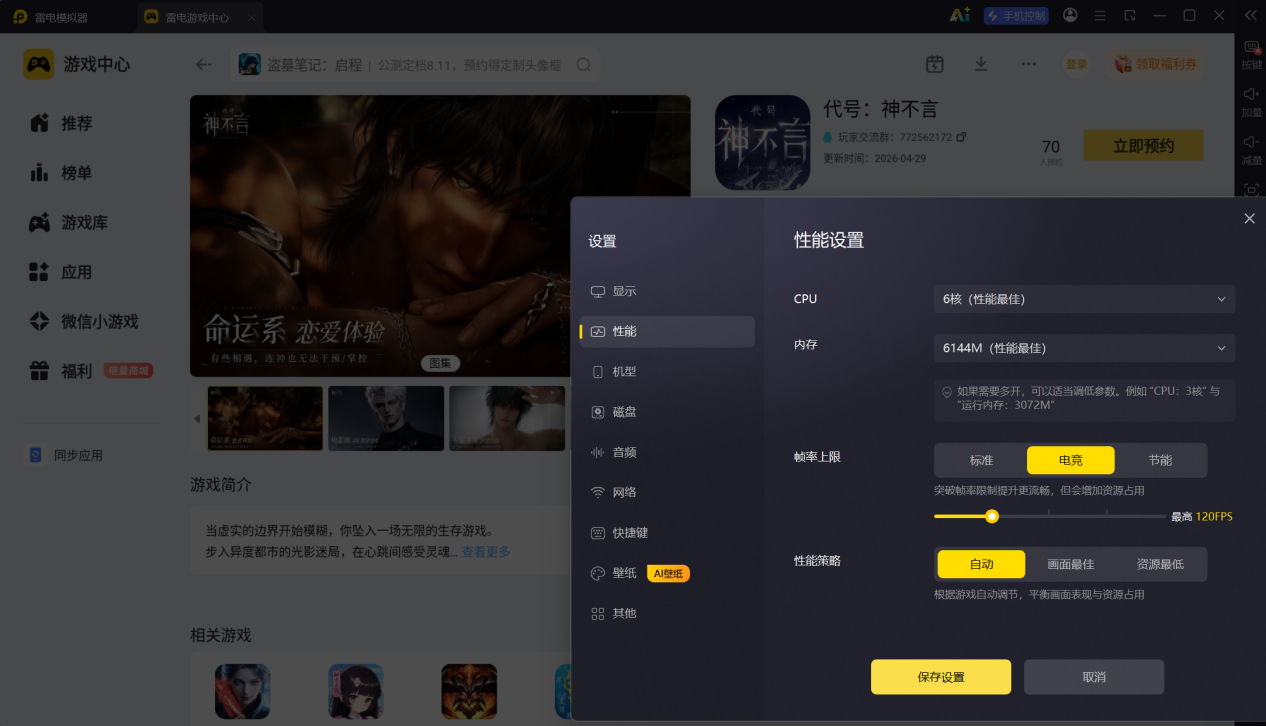
Task: Open the 内存 memory dropdown
Action: (1085, 348)
